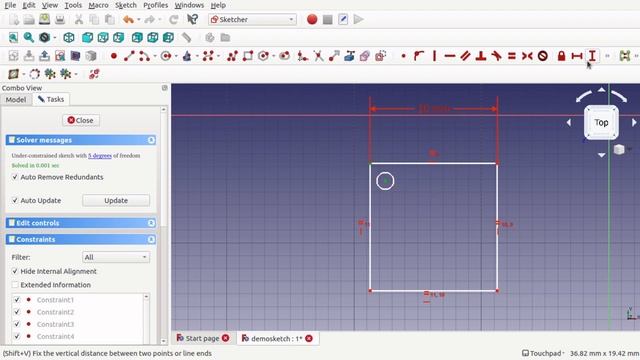Viewport: 640px width, 360px height.
Task: Collapse the Solver messages section
Action: [x=151, y=140]
